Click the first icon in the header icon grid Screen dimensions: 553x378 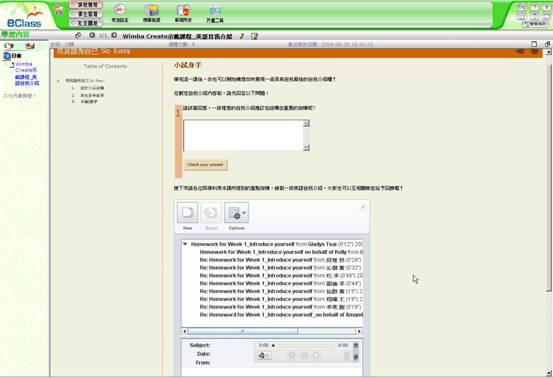[x=522, y=7]
